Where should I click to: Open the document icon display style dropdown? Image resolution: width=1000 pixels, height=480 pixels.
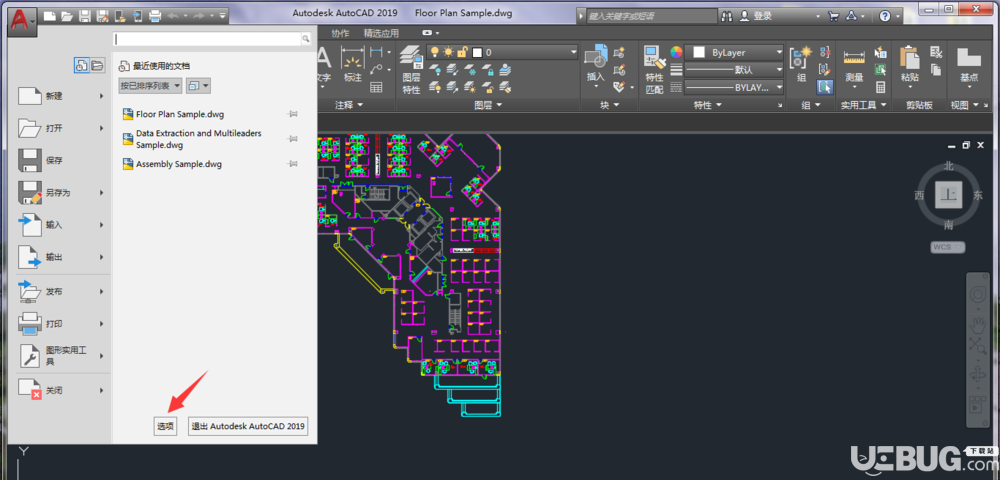[198, 85]
